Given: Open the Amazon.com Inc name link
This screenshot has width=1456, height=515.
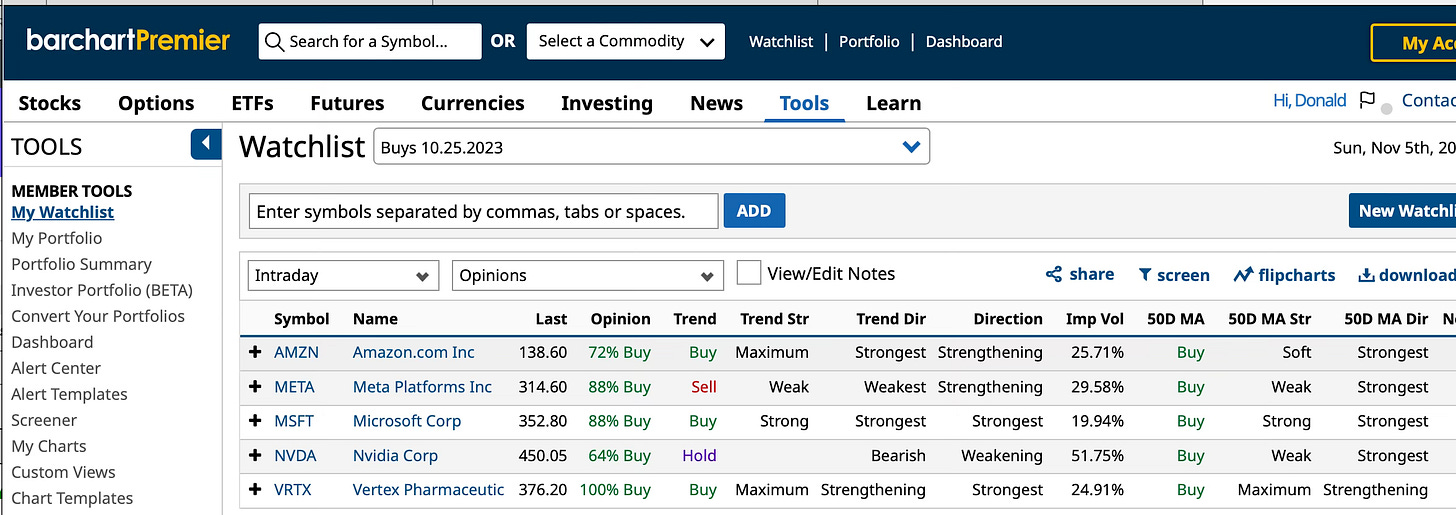Looking at the screenshot, I should pos(414,352).
